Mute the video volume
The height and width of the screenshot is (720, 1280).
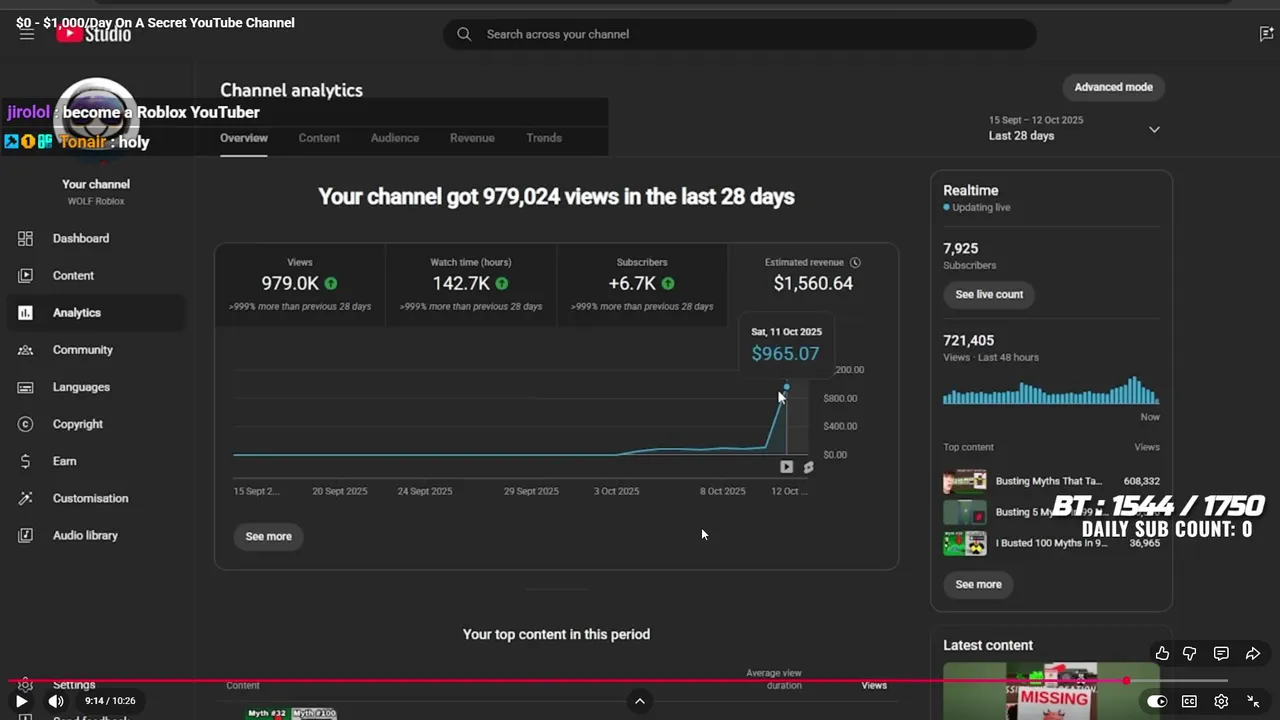tap(56, 701)
